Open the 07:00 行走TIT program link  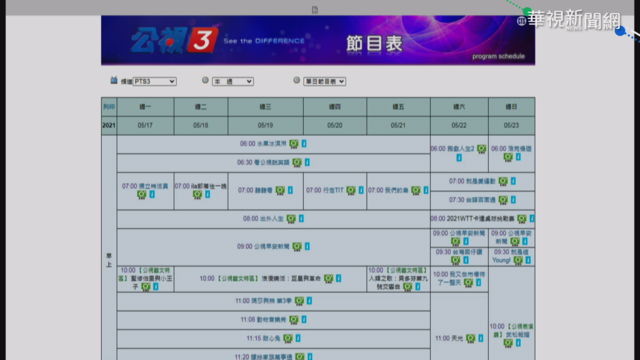(x=325, y=190)
